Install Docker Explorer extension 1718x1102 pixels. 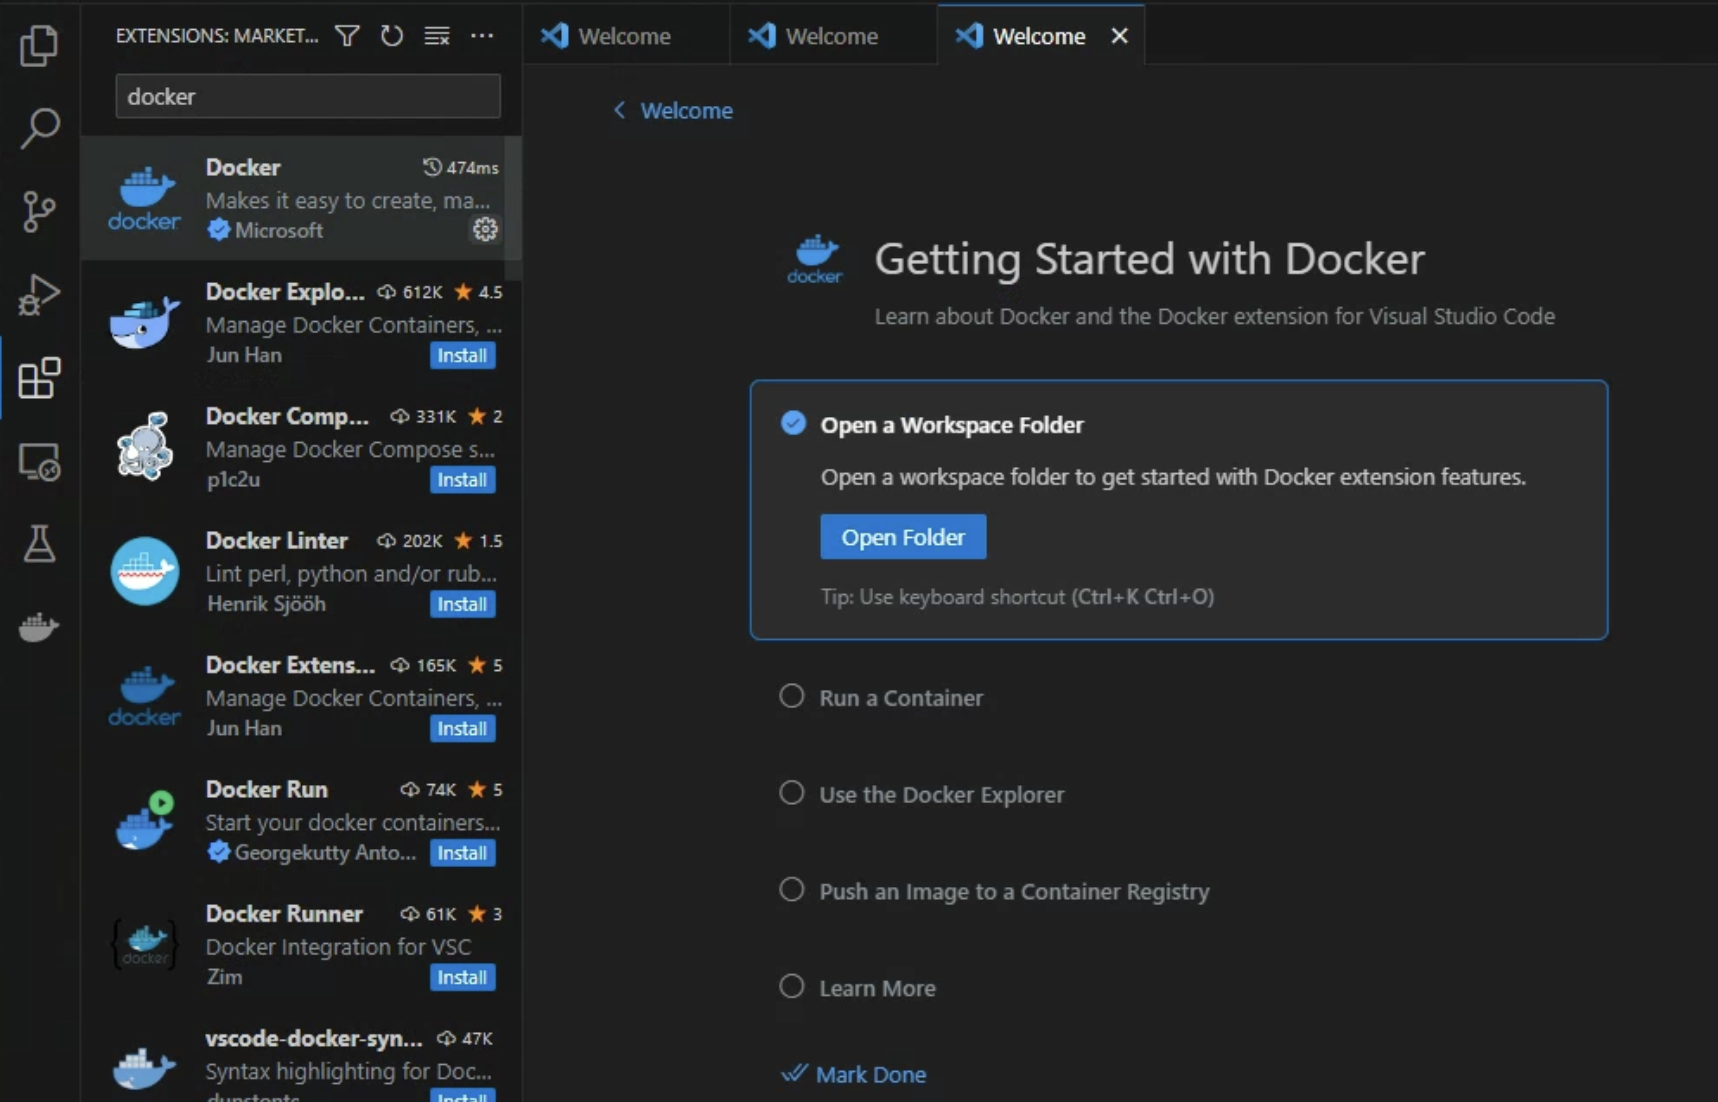(462, 355)
